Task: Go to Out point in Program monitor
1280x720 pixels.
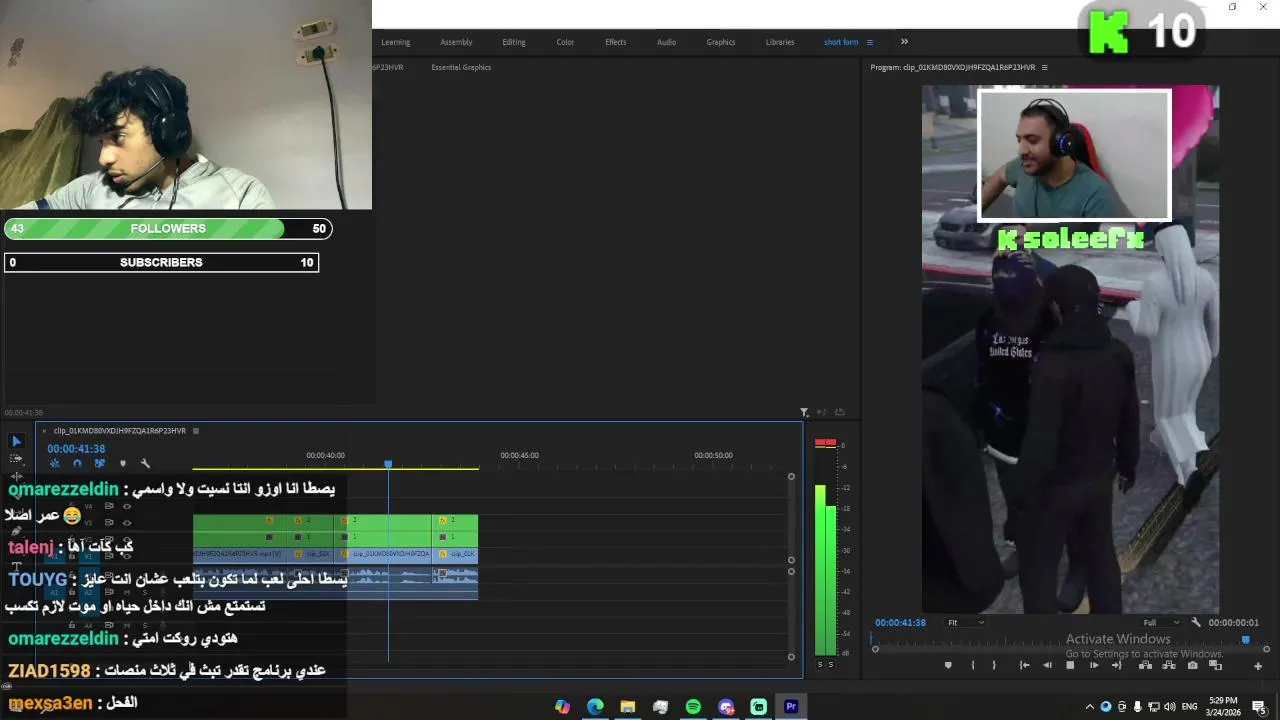Action: (x=1117, y=665)
